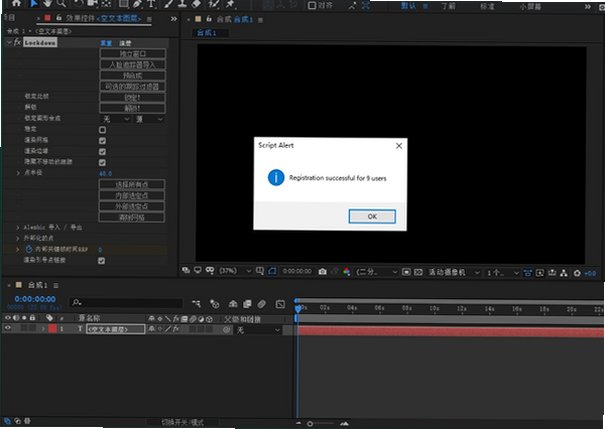Image resolution: width=605 pixels, height=429 pixels.
Task: Select the Hand tool
Action: (x=47, y=3)
